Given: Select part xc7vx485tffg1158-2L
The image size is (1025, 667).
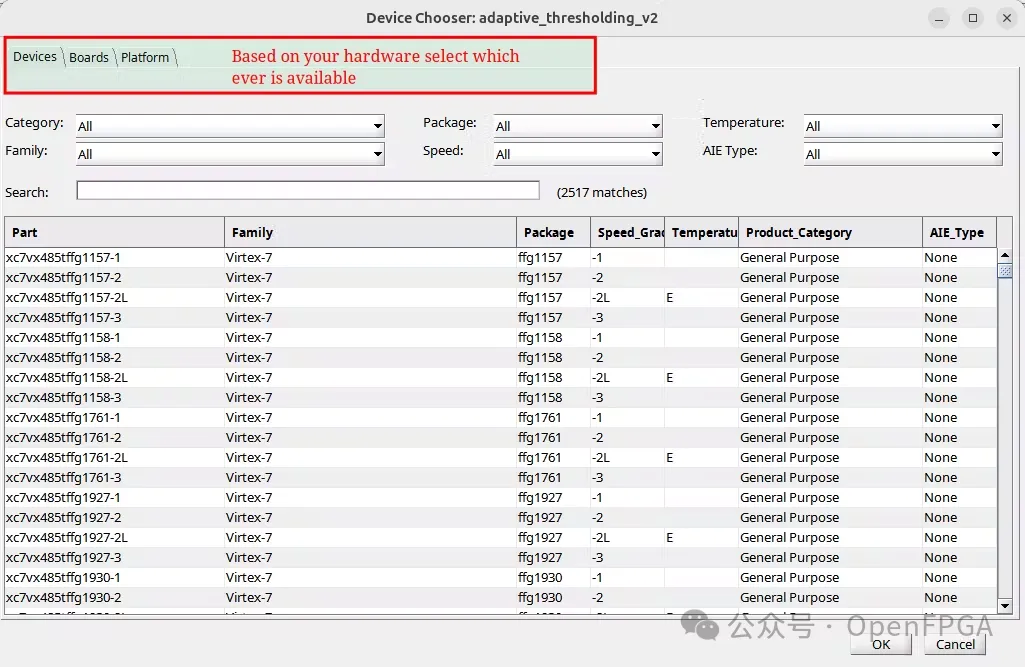Looking at the screenshot, I should (501, 377).
